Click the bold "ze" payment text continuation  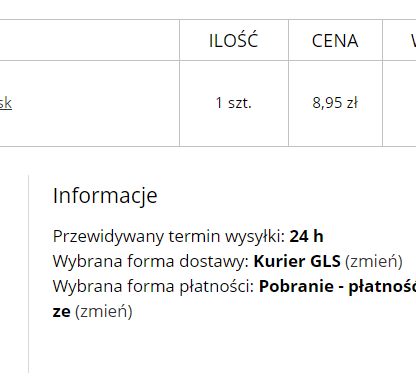click(x=61, y=312)
